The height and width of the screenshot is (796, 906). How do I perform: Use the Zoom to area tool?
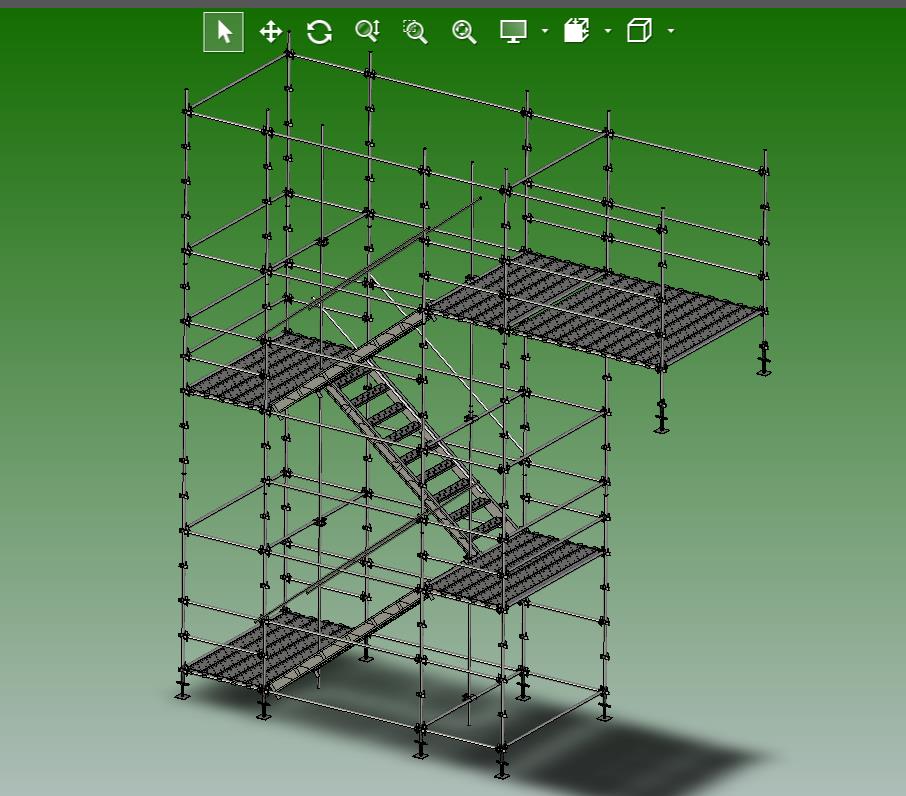pos(415,32)
